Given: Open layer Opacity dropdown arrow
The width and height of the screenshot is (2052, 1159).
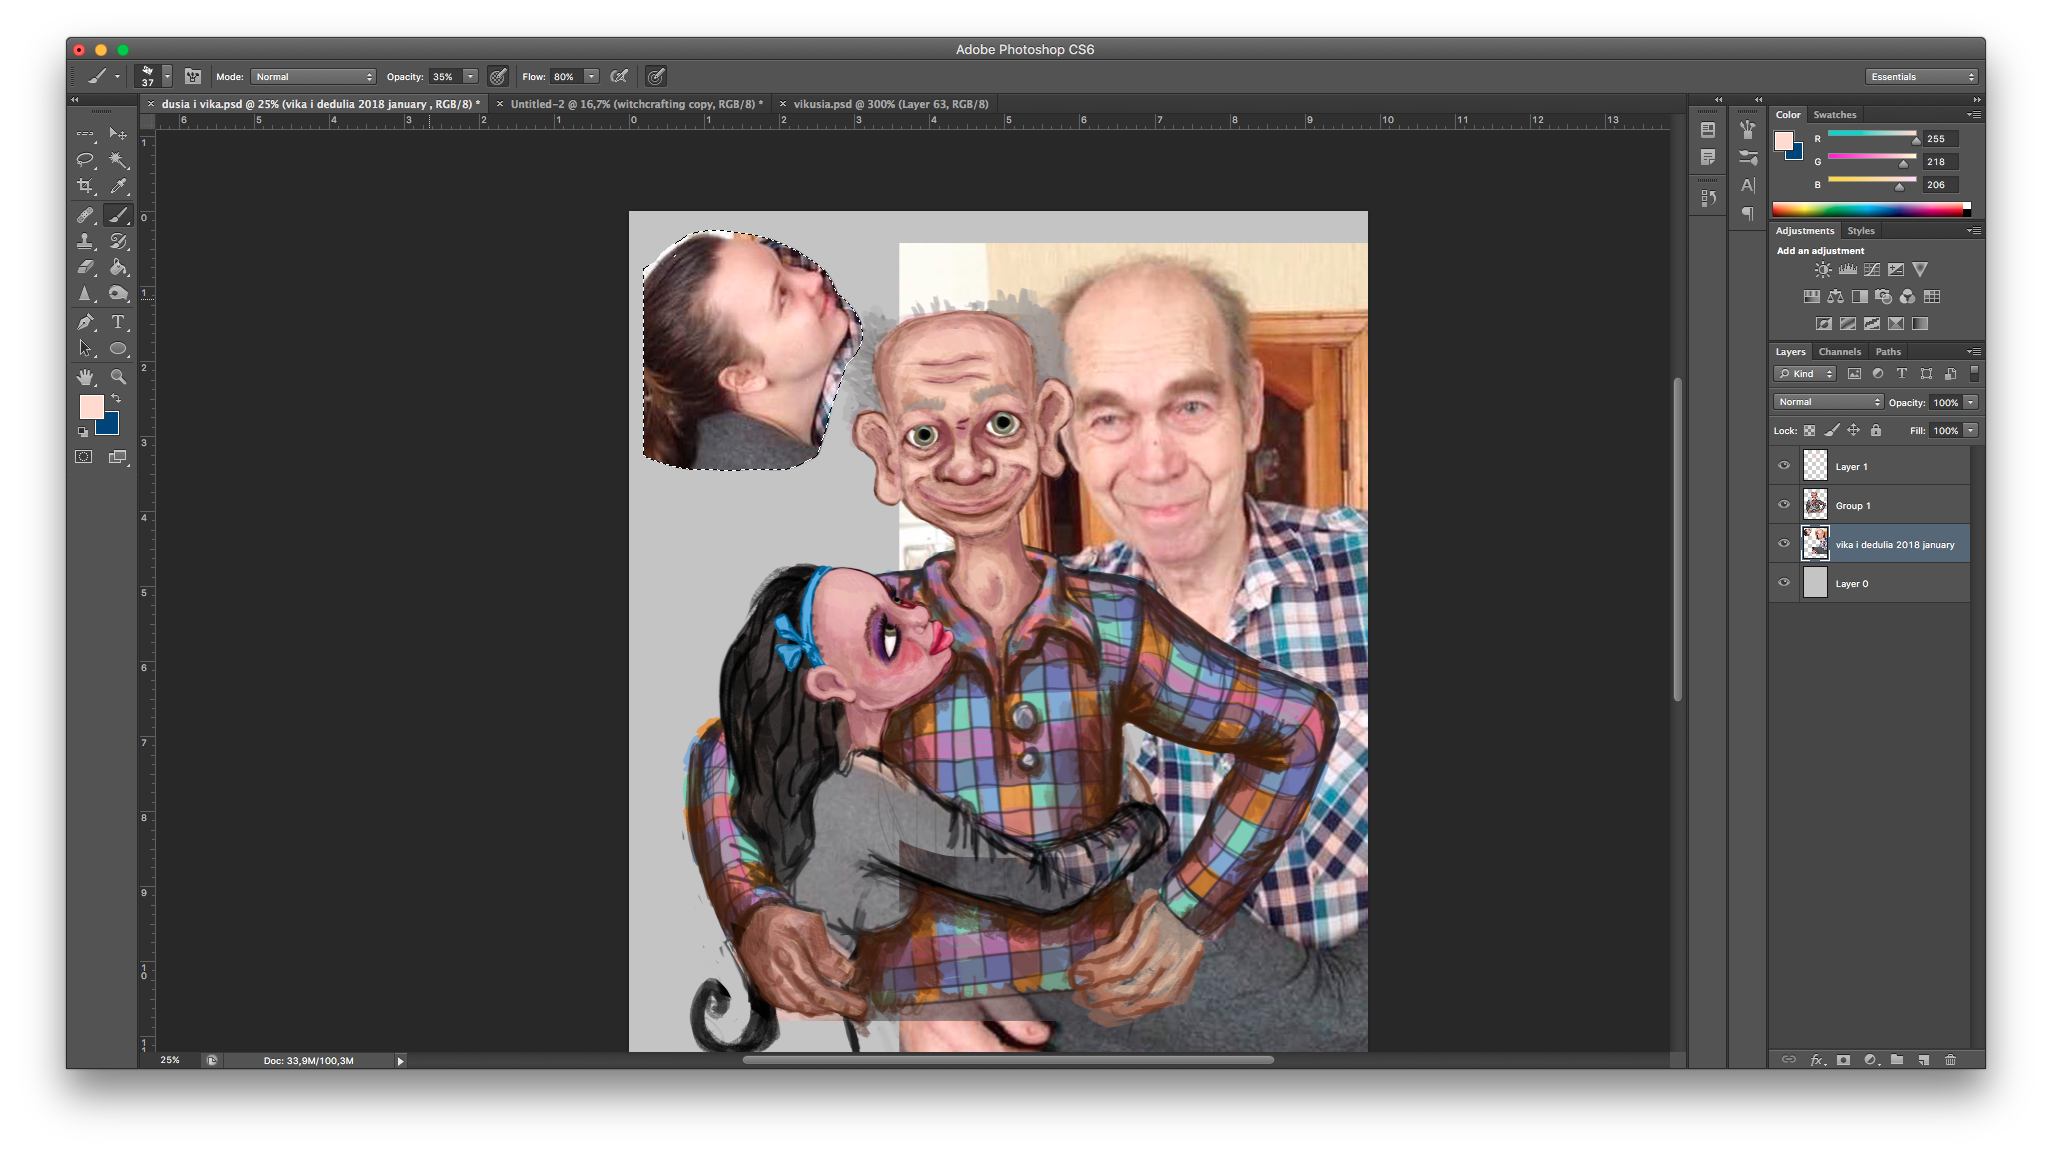Looking at the screenshot, I should (1970, 402).
